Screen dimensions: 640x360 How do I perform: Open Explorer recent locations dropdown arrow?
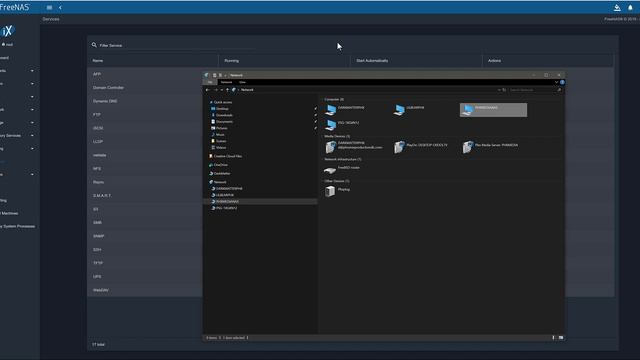[x=222, y=90]
